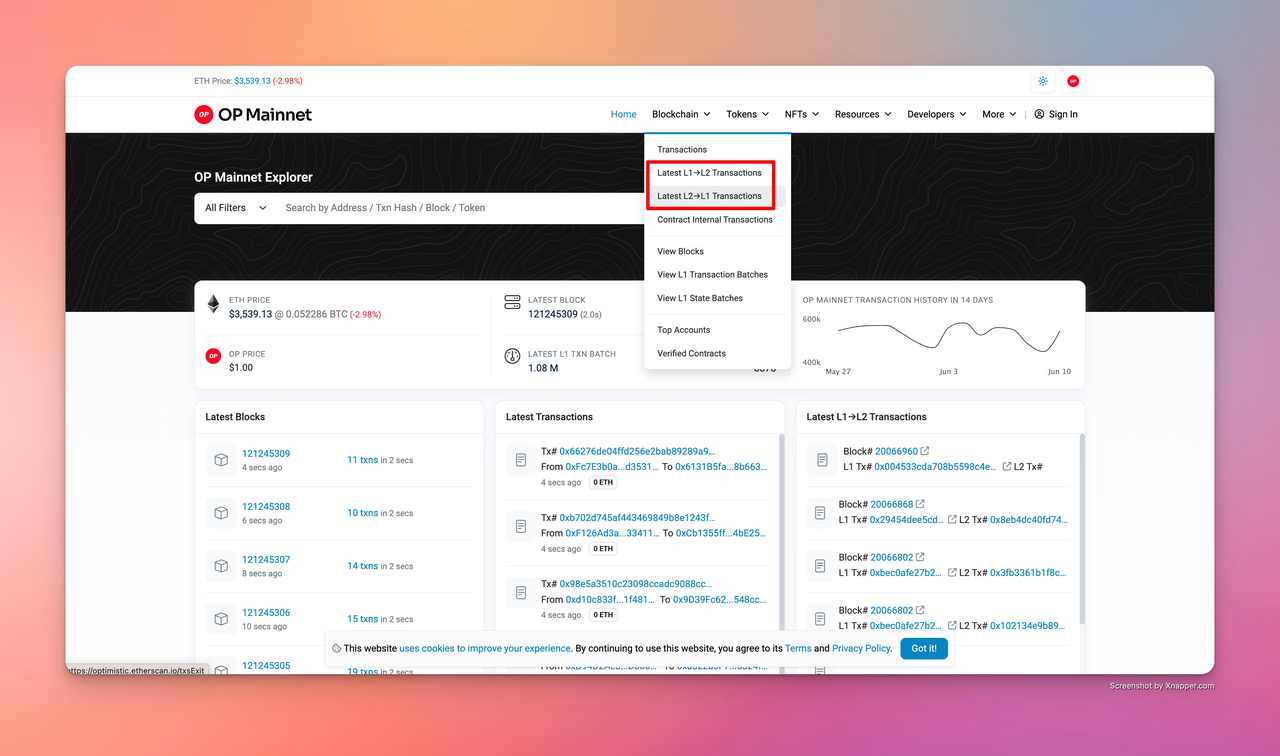The height and width of the screenshot is (756, 1280).
Task: Open the NFTs dropdown in navbar
Action: click(801, 114)
